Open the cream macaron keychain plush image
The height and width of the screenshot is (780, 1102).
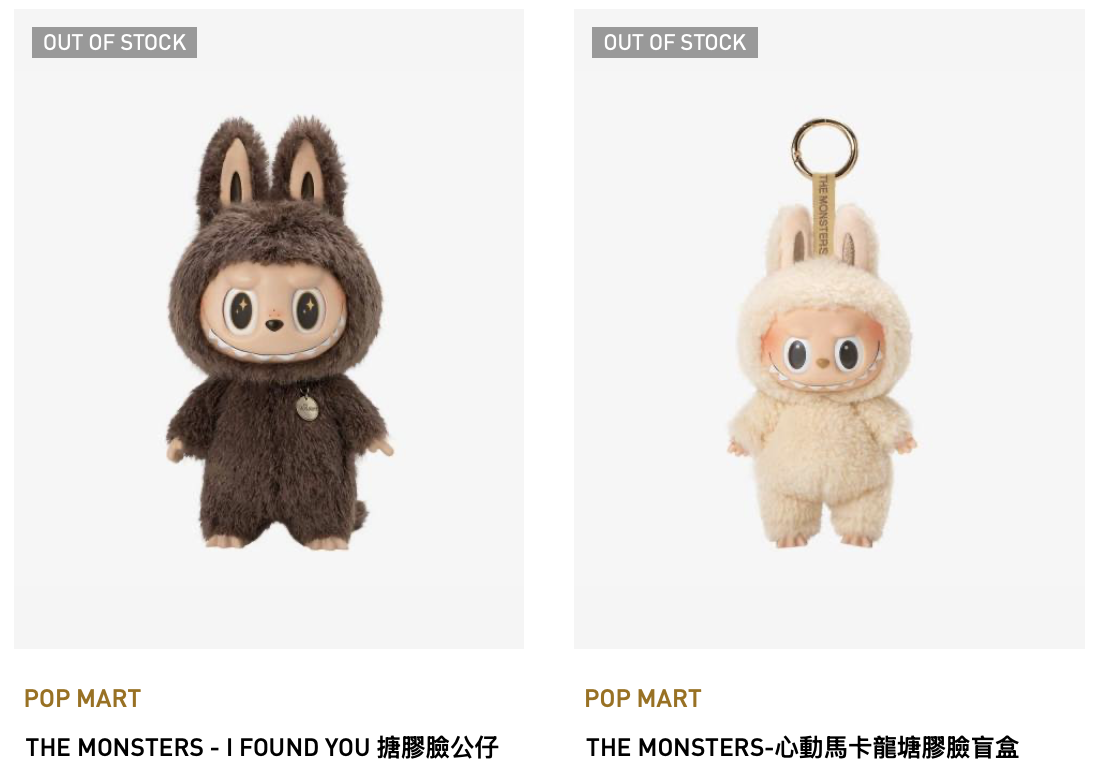829,328
